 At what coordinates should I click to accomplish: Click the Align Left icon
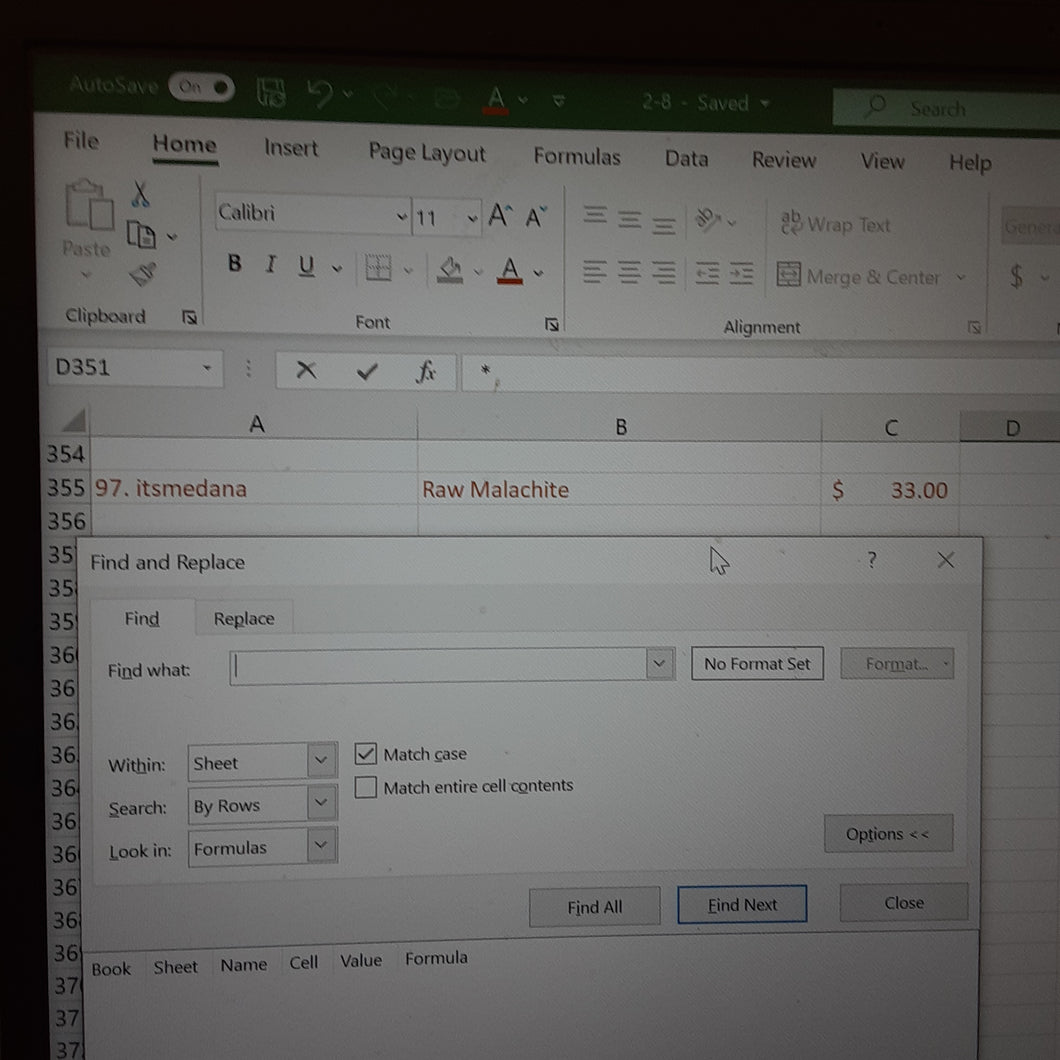pos(595,272)
